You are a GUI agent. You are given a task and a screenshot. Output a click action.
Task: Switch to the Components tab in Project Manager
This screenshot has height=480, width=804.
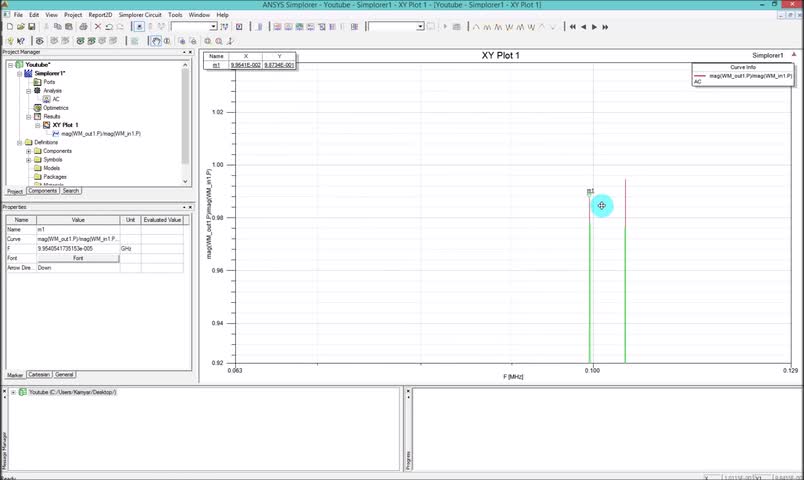point(43,191)
